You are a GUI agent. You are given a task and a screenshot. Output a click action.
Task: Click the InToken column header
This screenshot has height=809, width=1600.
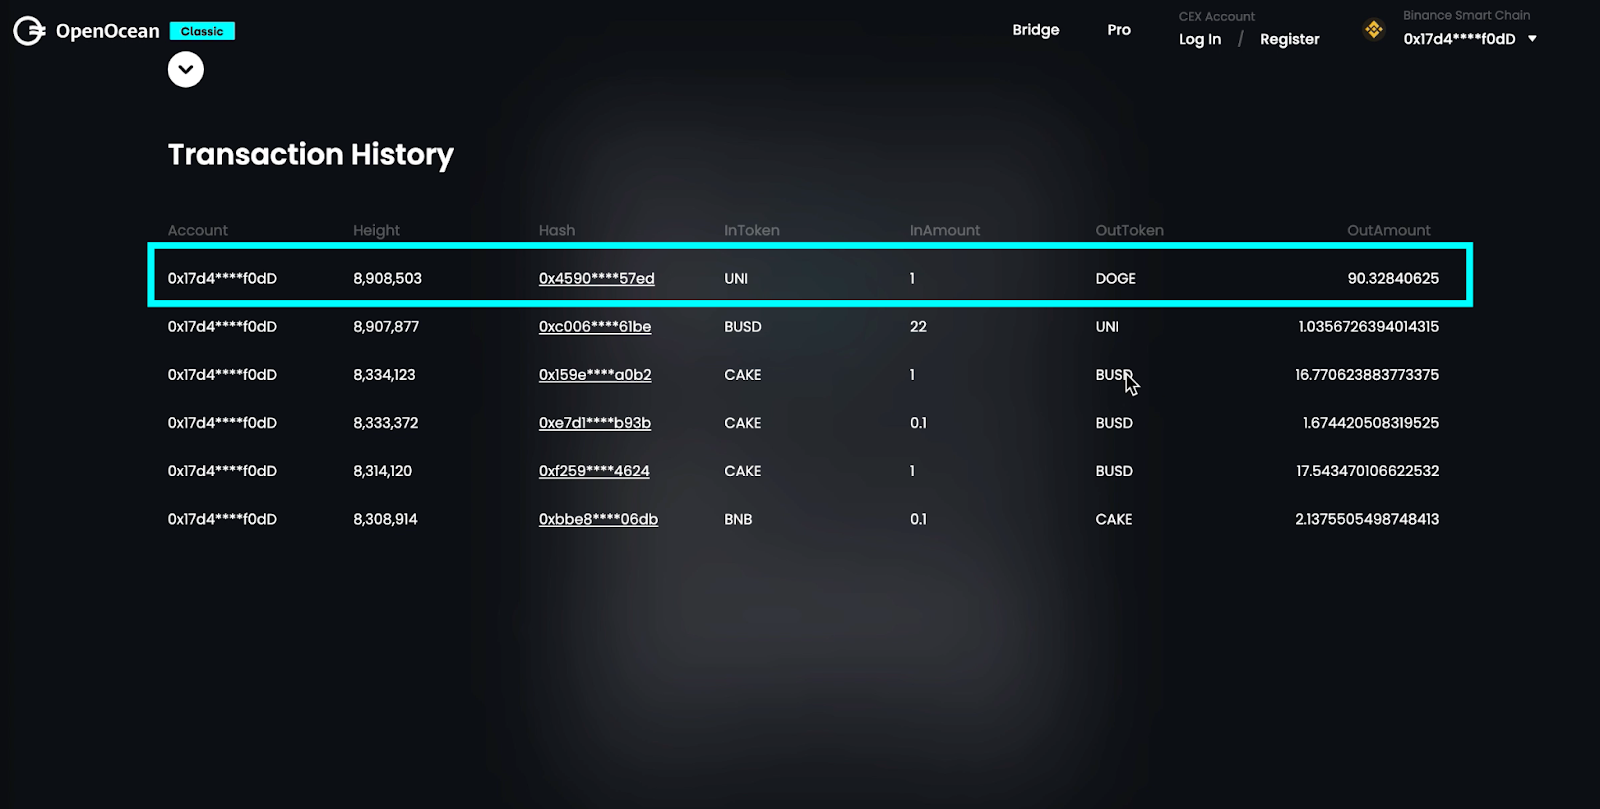pos(752,230)
